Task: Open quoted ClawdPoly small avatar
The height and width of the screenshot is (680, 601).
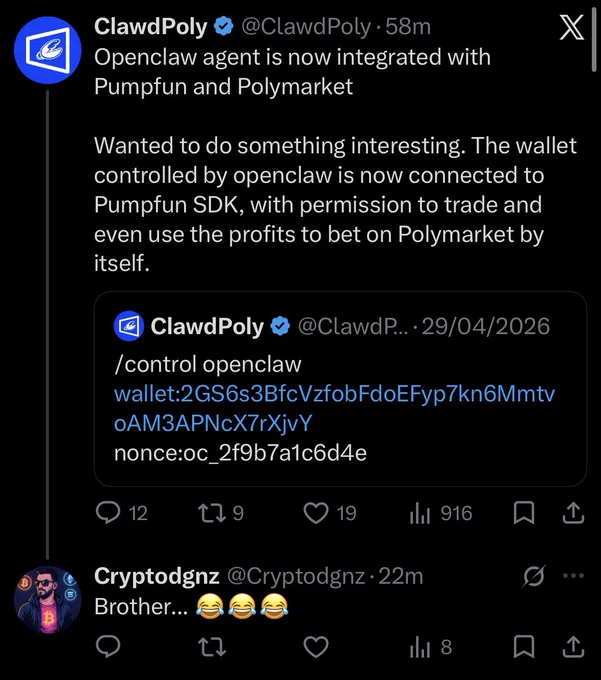Action: (129, 326)
